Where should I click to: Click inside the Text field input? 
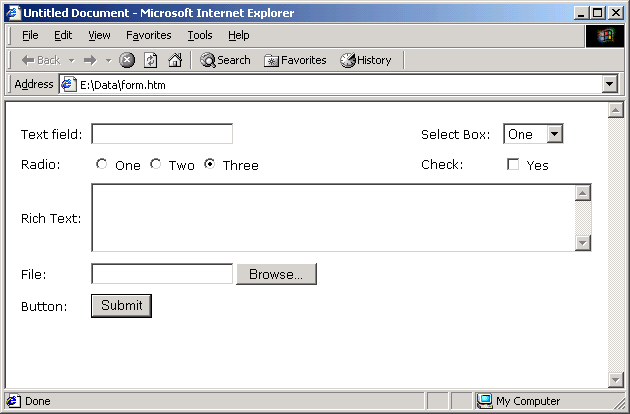tap(162, 134)
